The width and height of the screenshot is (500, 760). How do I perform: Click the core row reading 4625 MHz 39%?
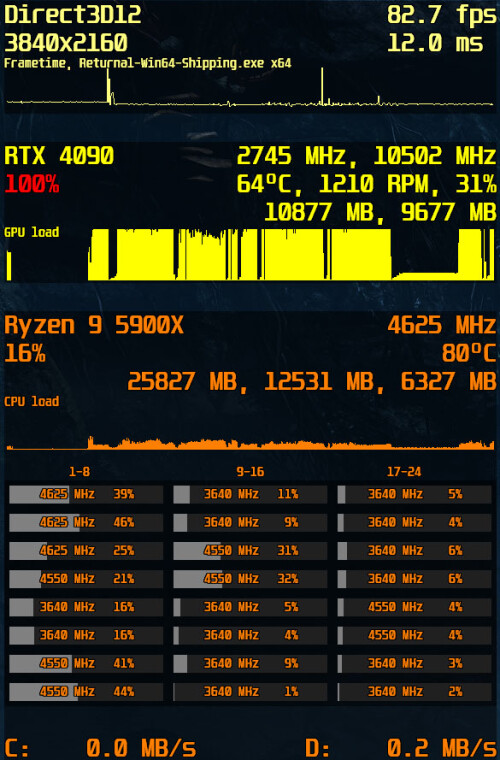(86, 494)
